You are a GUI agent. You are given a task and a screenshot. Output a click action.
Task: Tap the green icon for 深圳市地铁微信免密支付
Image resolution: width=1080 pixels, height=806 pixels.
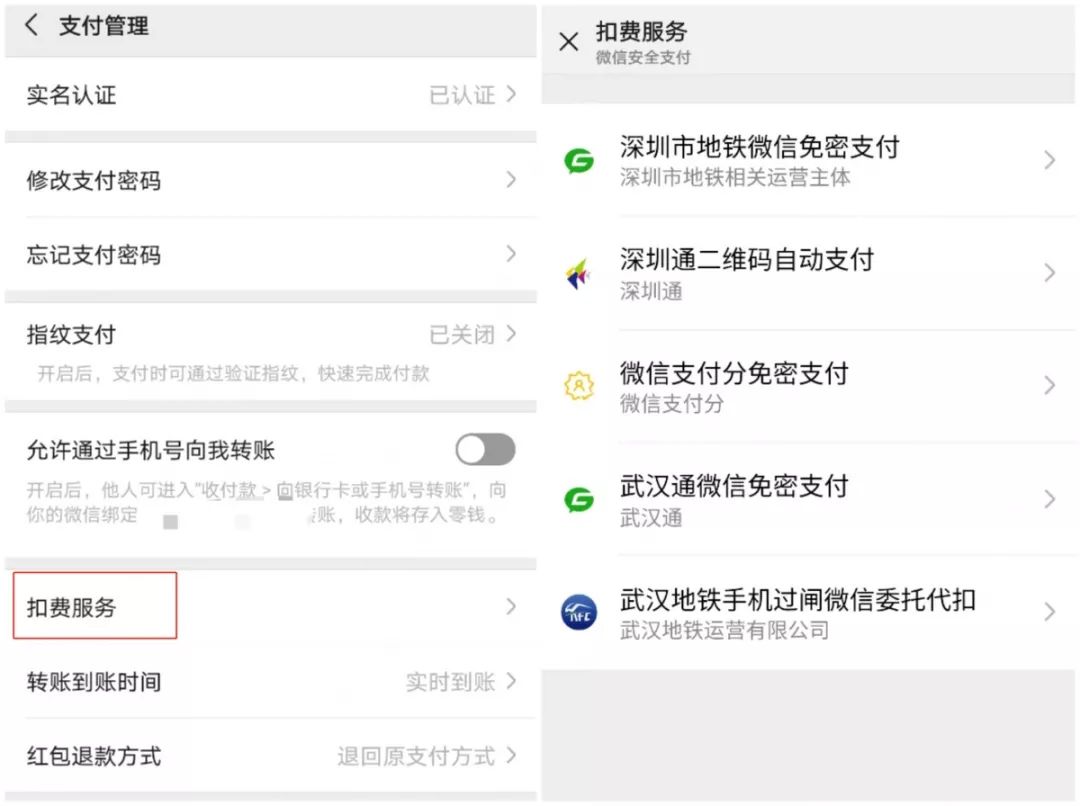click(x=579, y=161)
